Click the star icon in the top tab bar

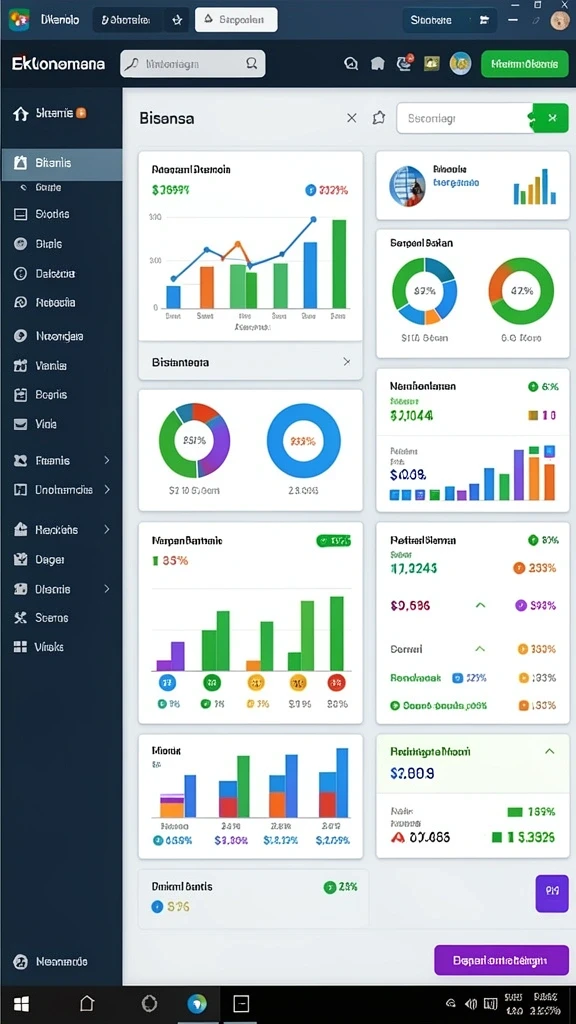point(176,20)
